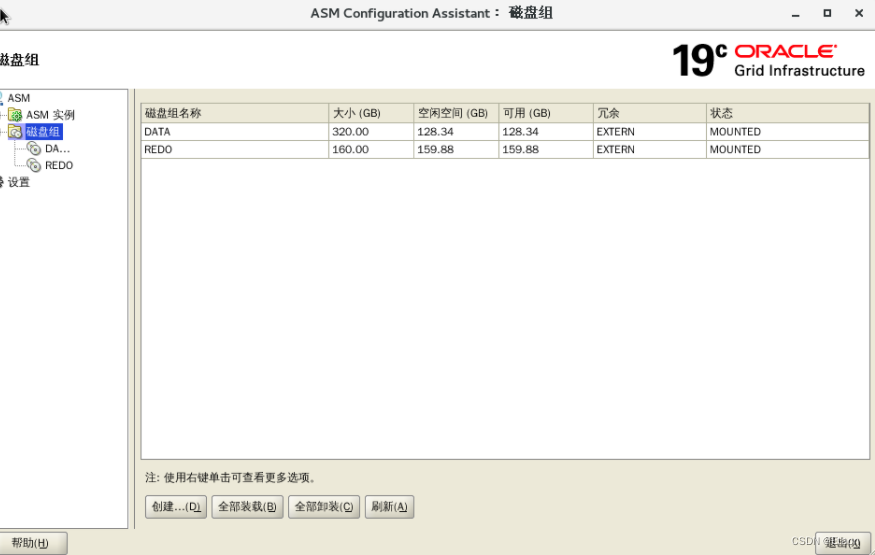
Task: Click the DA... disk group disc icon
Action: 34,148
